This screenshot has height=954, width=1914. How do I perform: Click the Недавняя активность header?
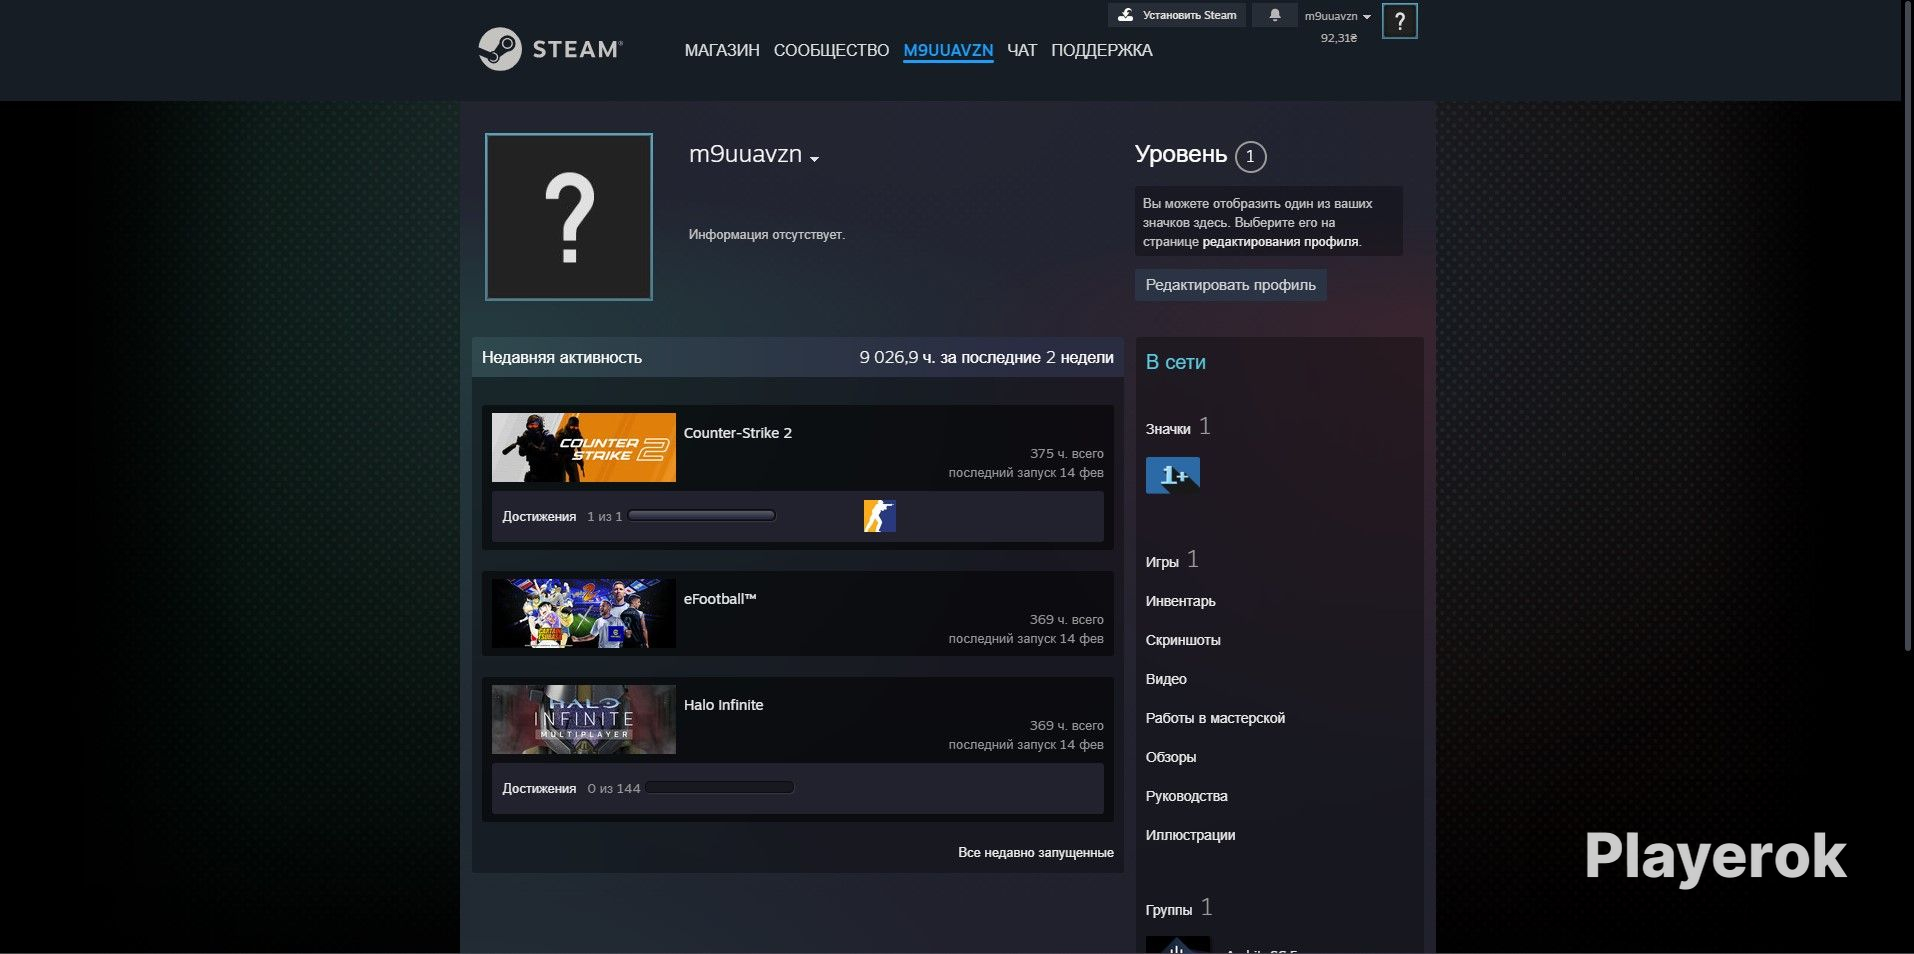tap(562, 357)
